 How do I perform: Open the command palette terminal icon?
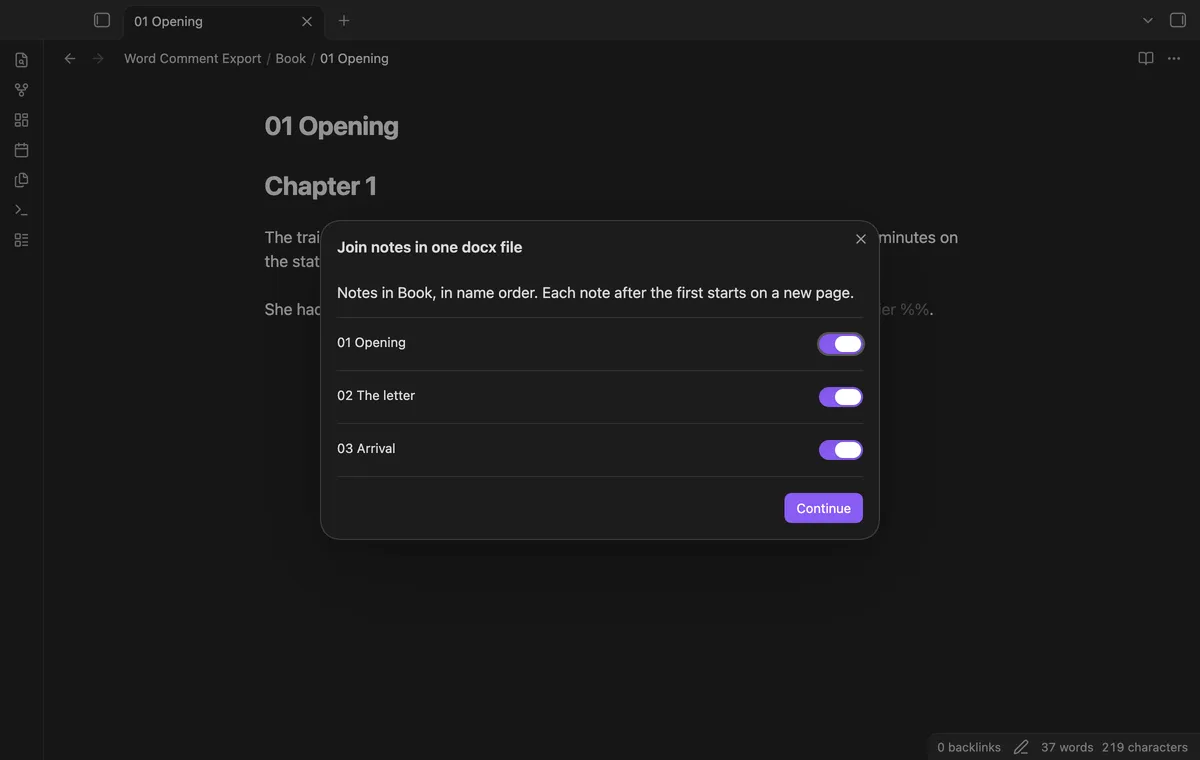[x=21, y=210]
